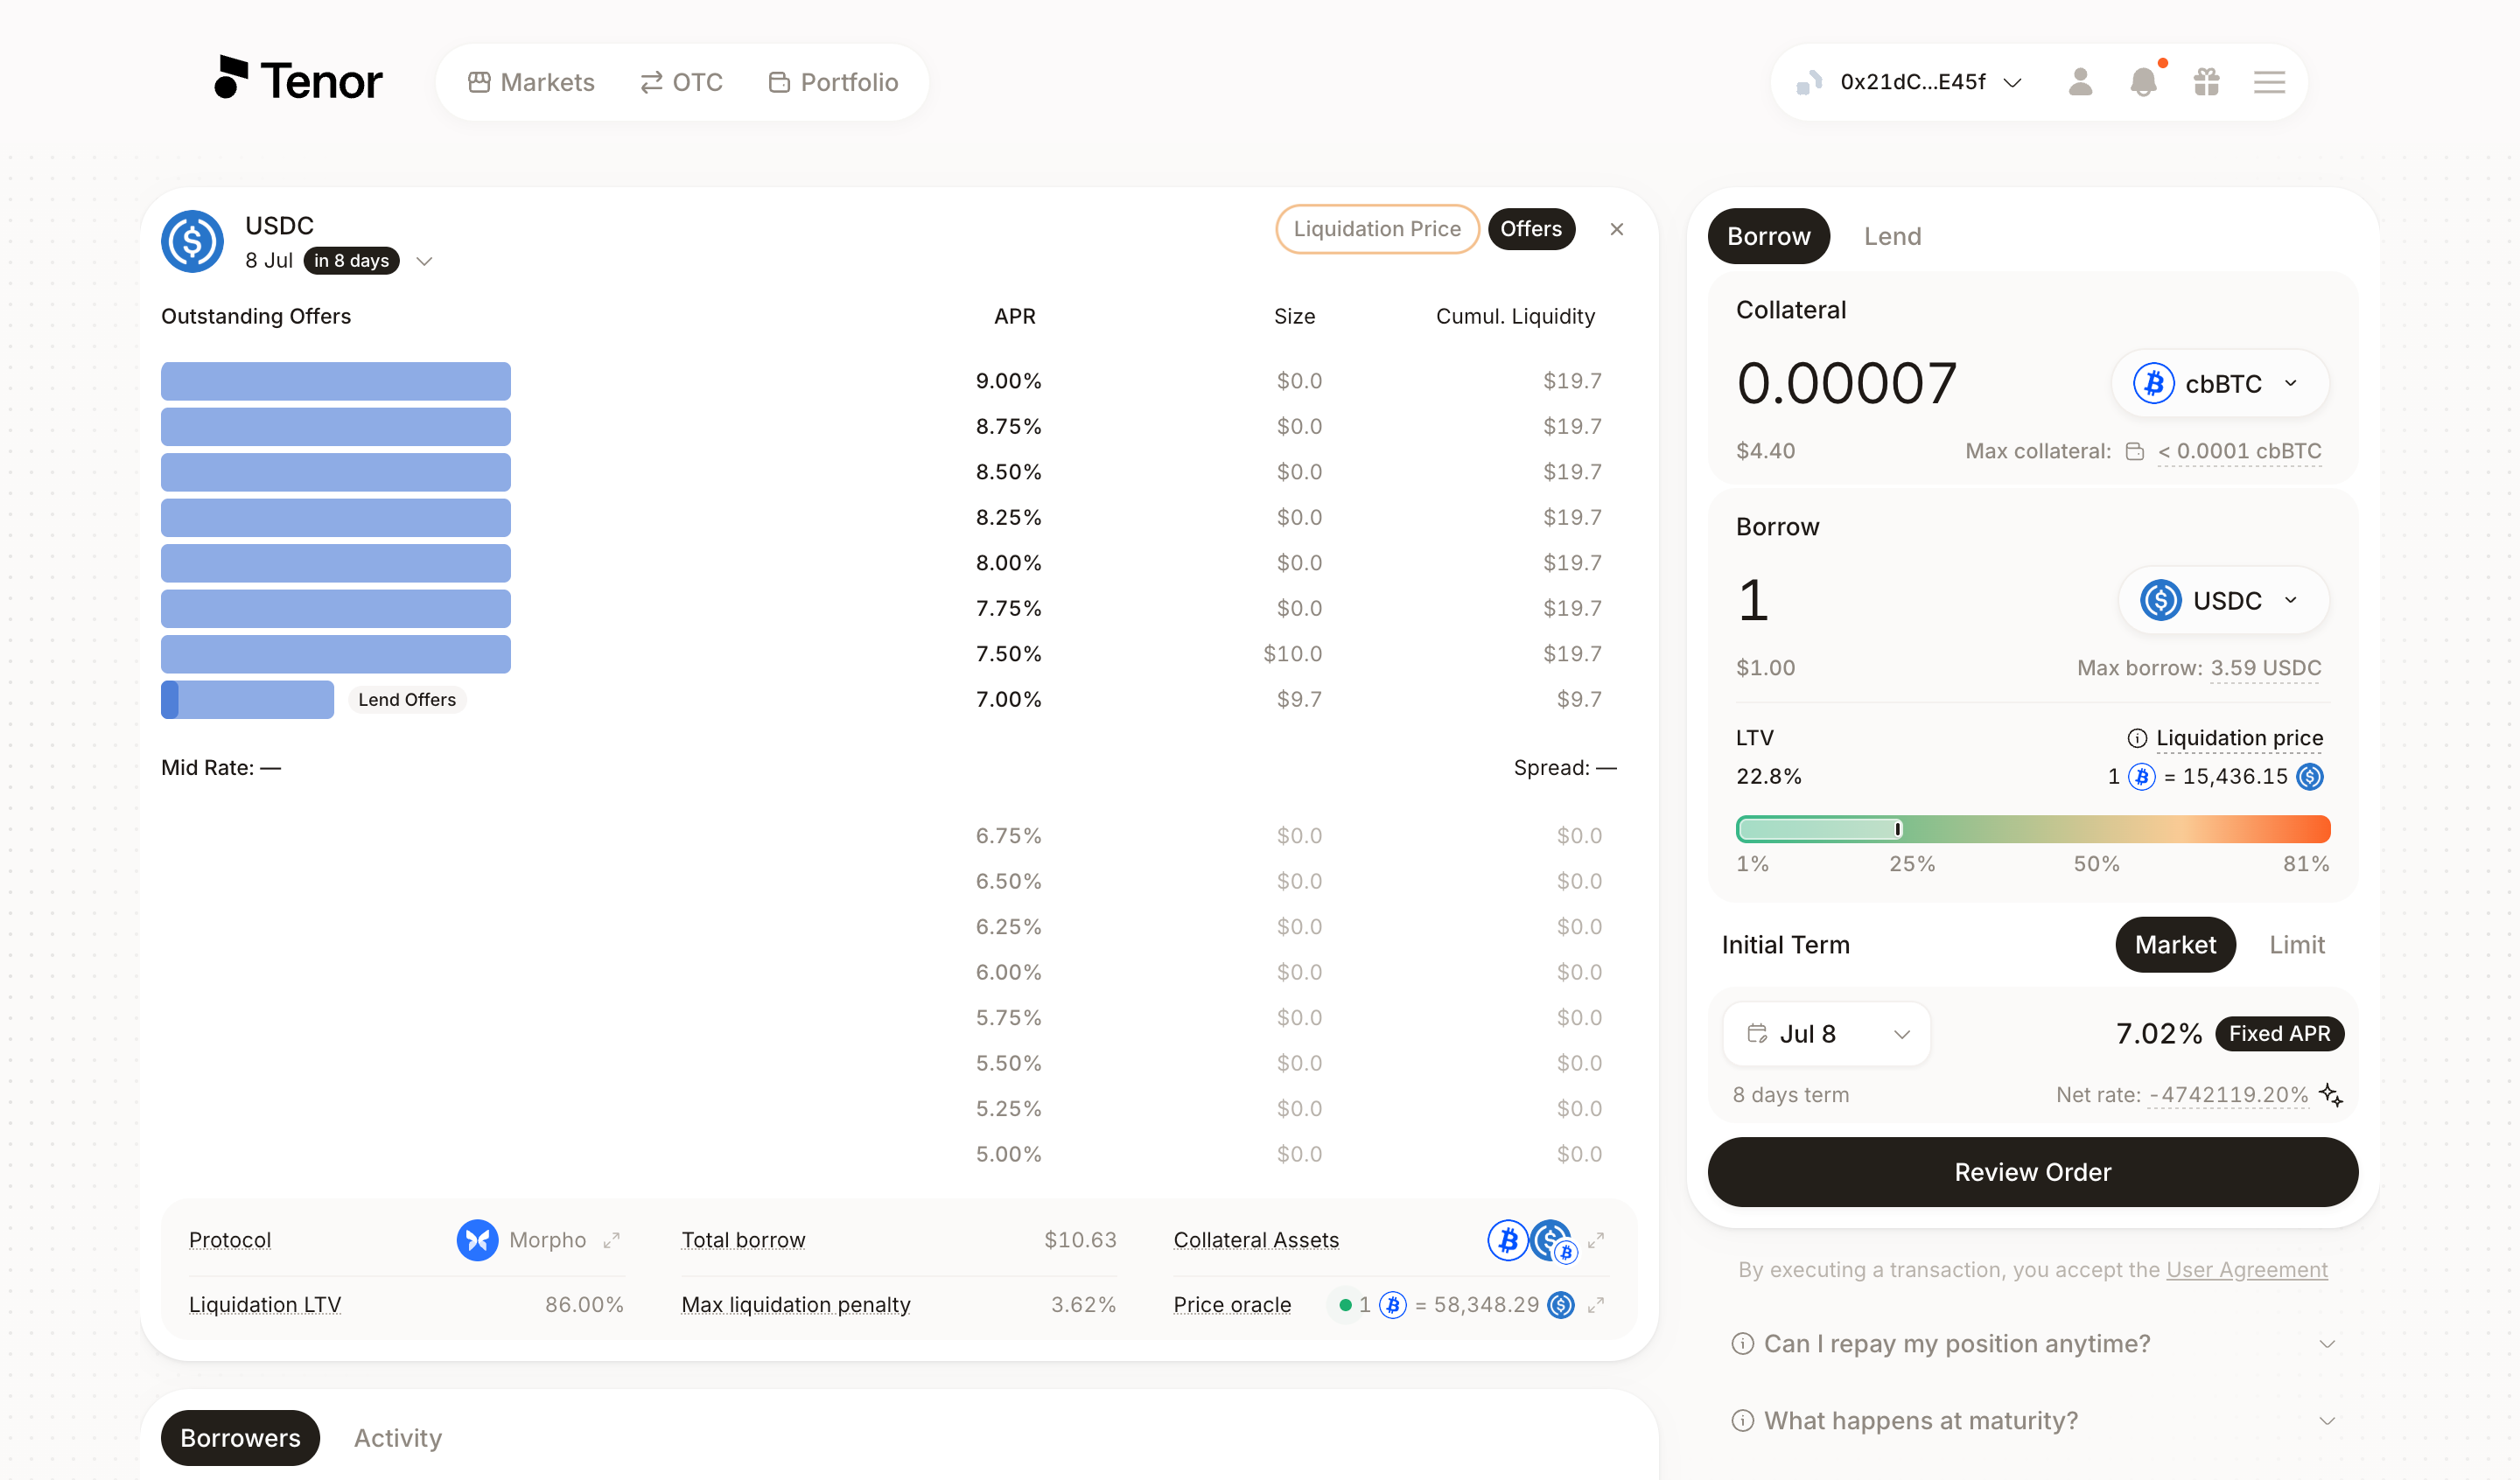2520x1480 pixels.
Task: Close the offers panel
Action: tap(1616, 229)
